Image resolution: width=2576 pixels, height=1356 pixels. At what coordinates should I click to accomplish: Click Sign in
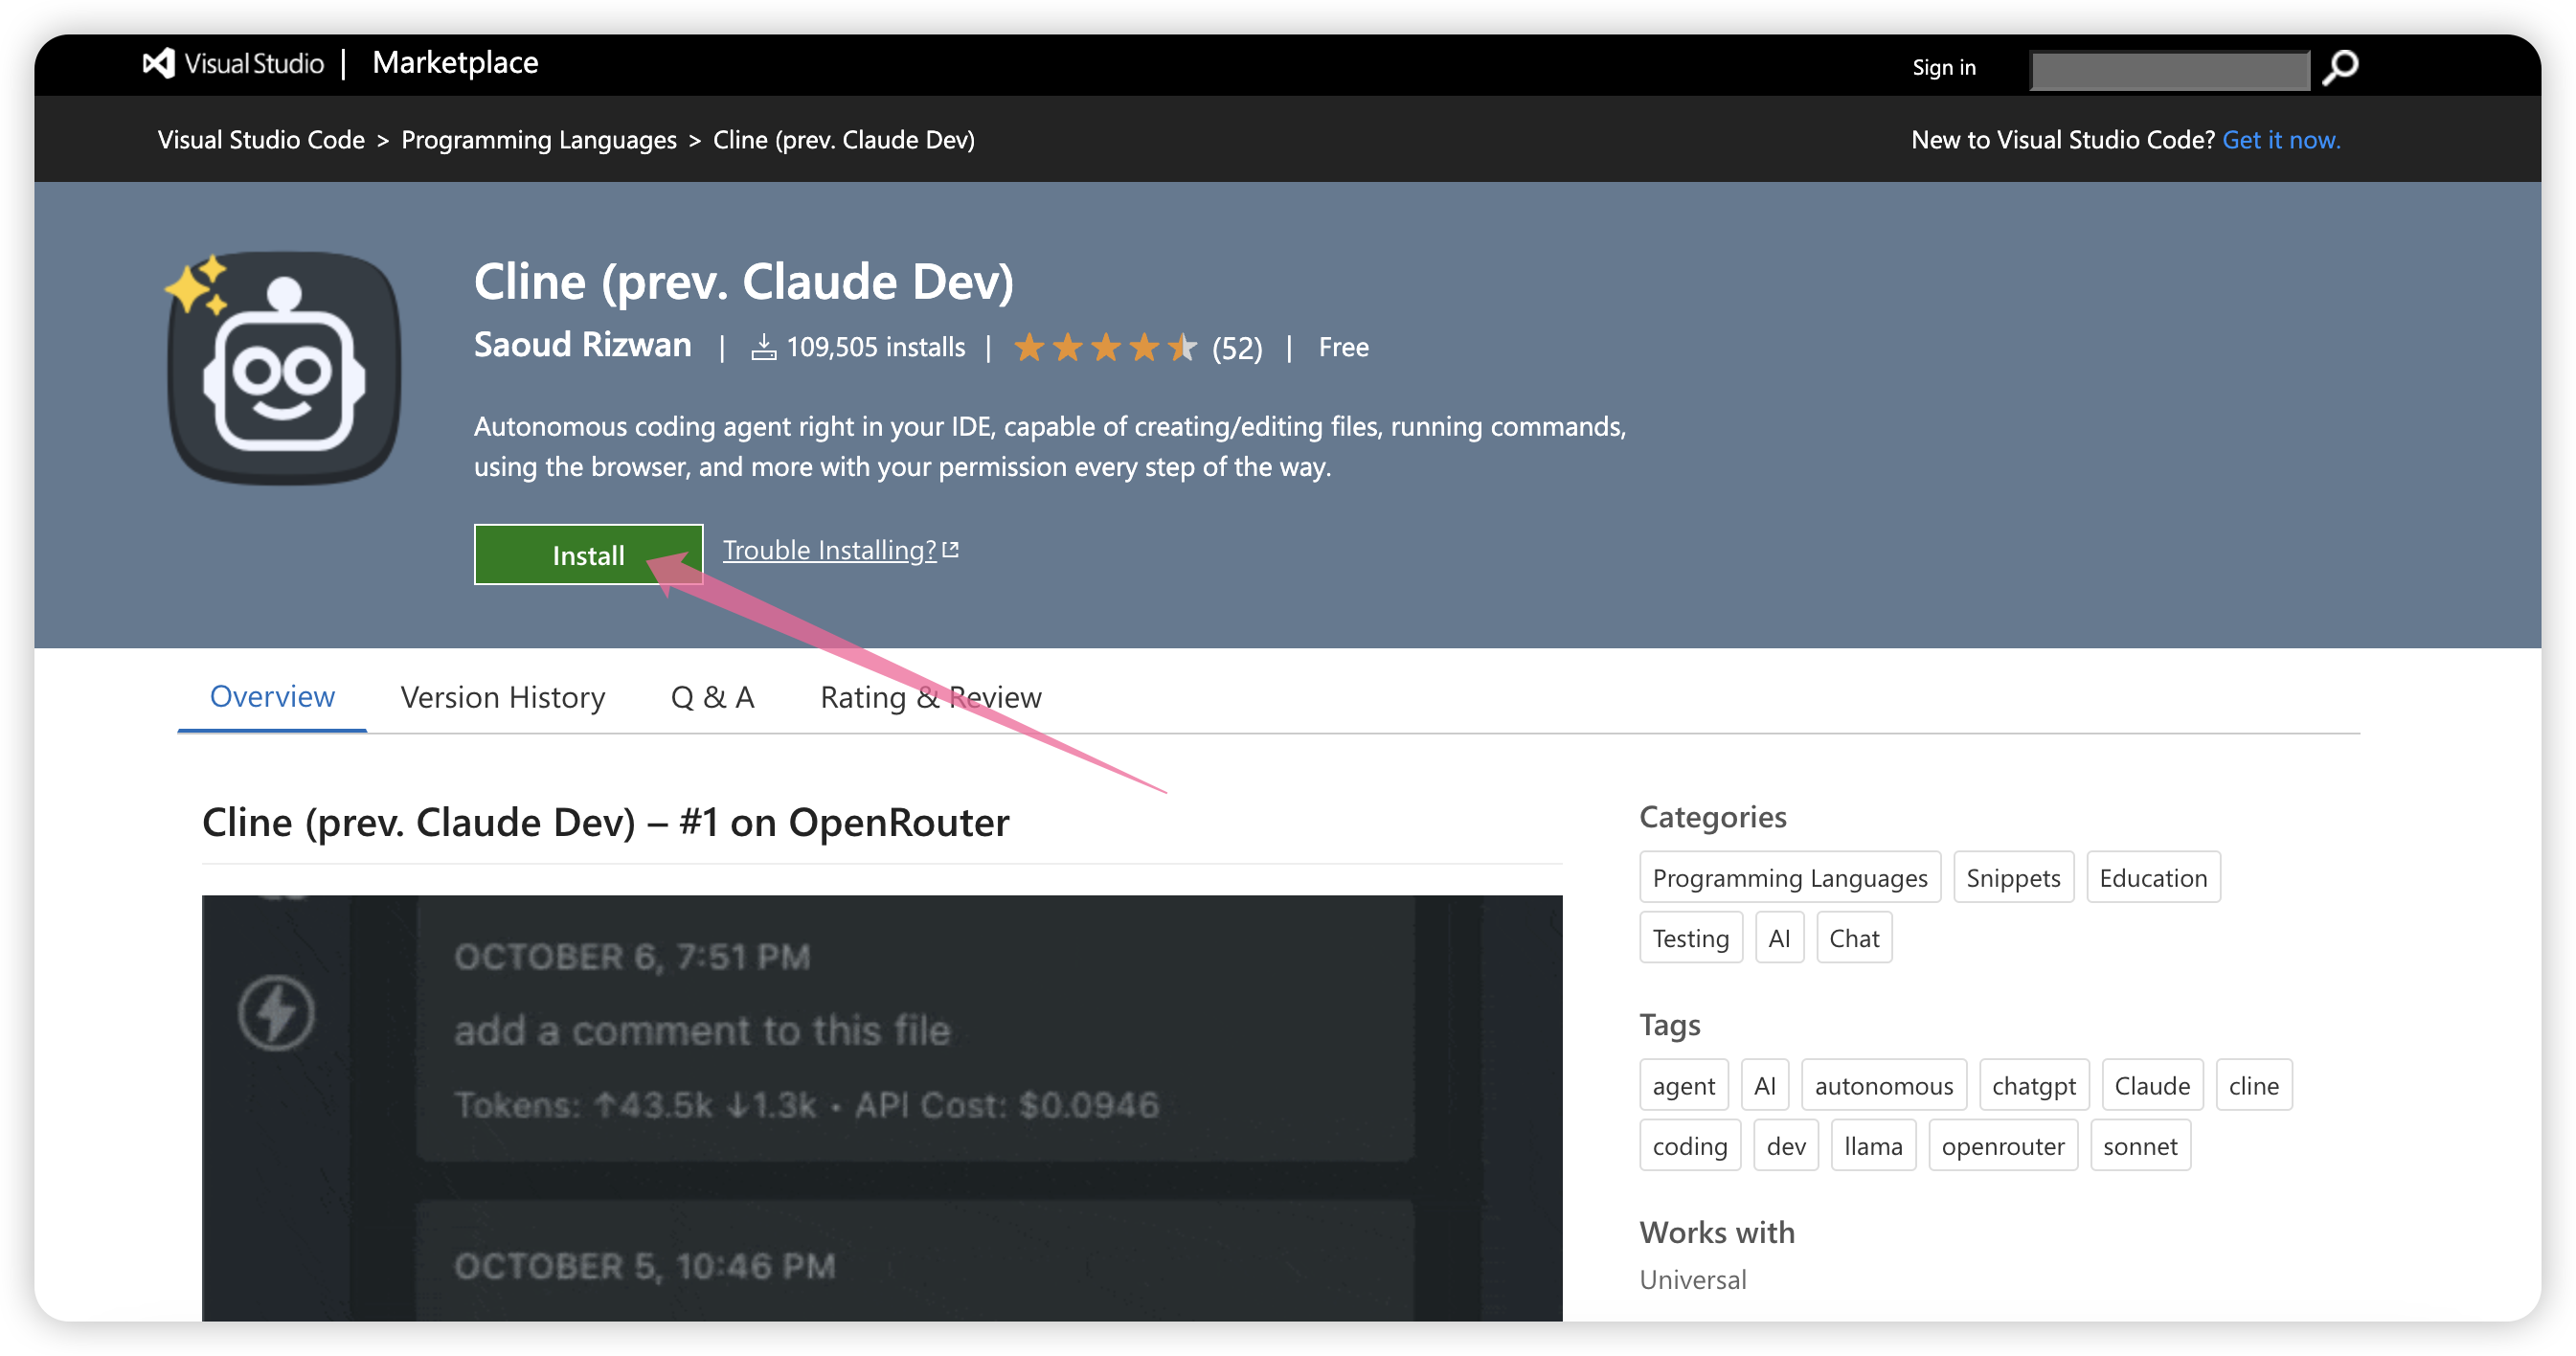point(1944,67)
